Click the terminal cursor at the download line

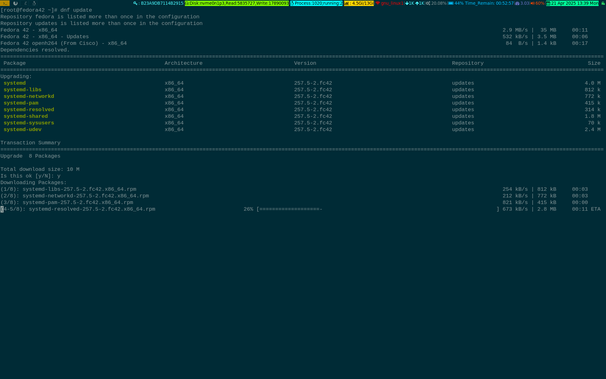pos(2,209)
